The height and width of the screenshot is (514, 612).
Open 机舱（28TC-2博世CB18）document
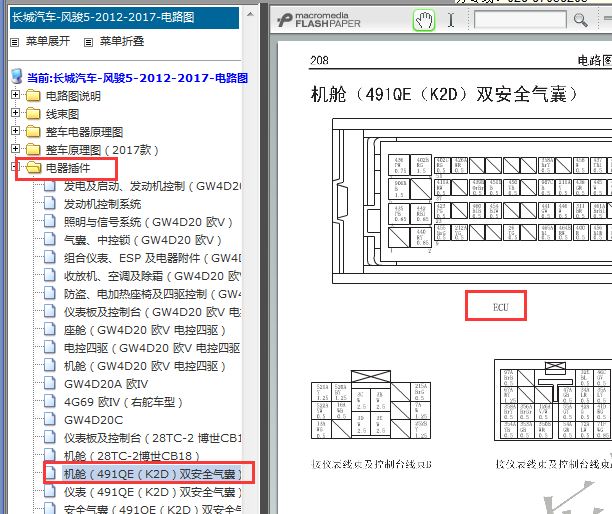(132, 456)
